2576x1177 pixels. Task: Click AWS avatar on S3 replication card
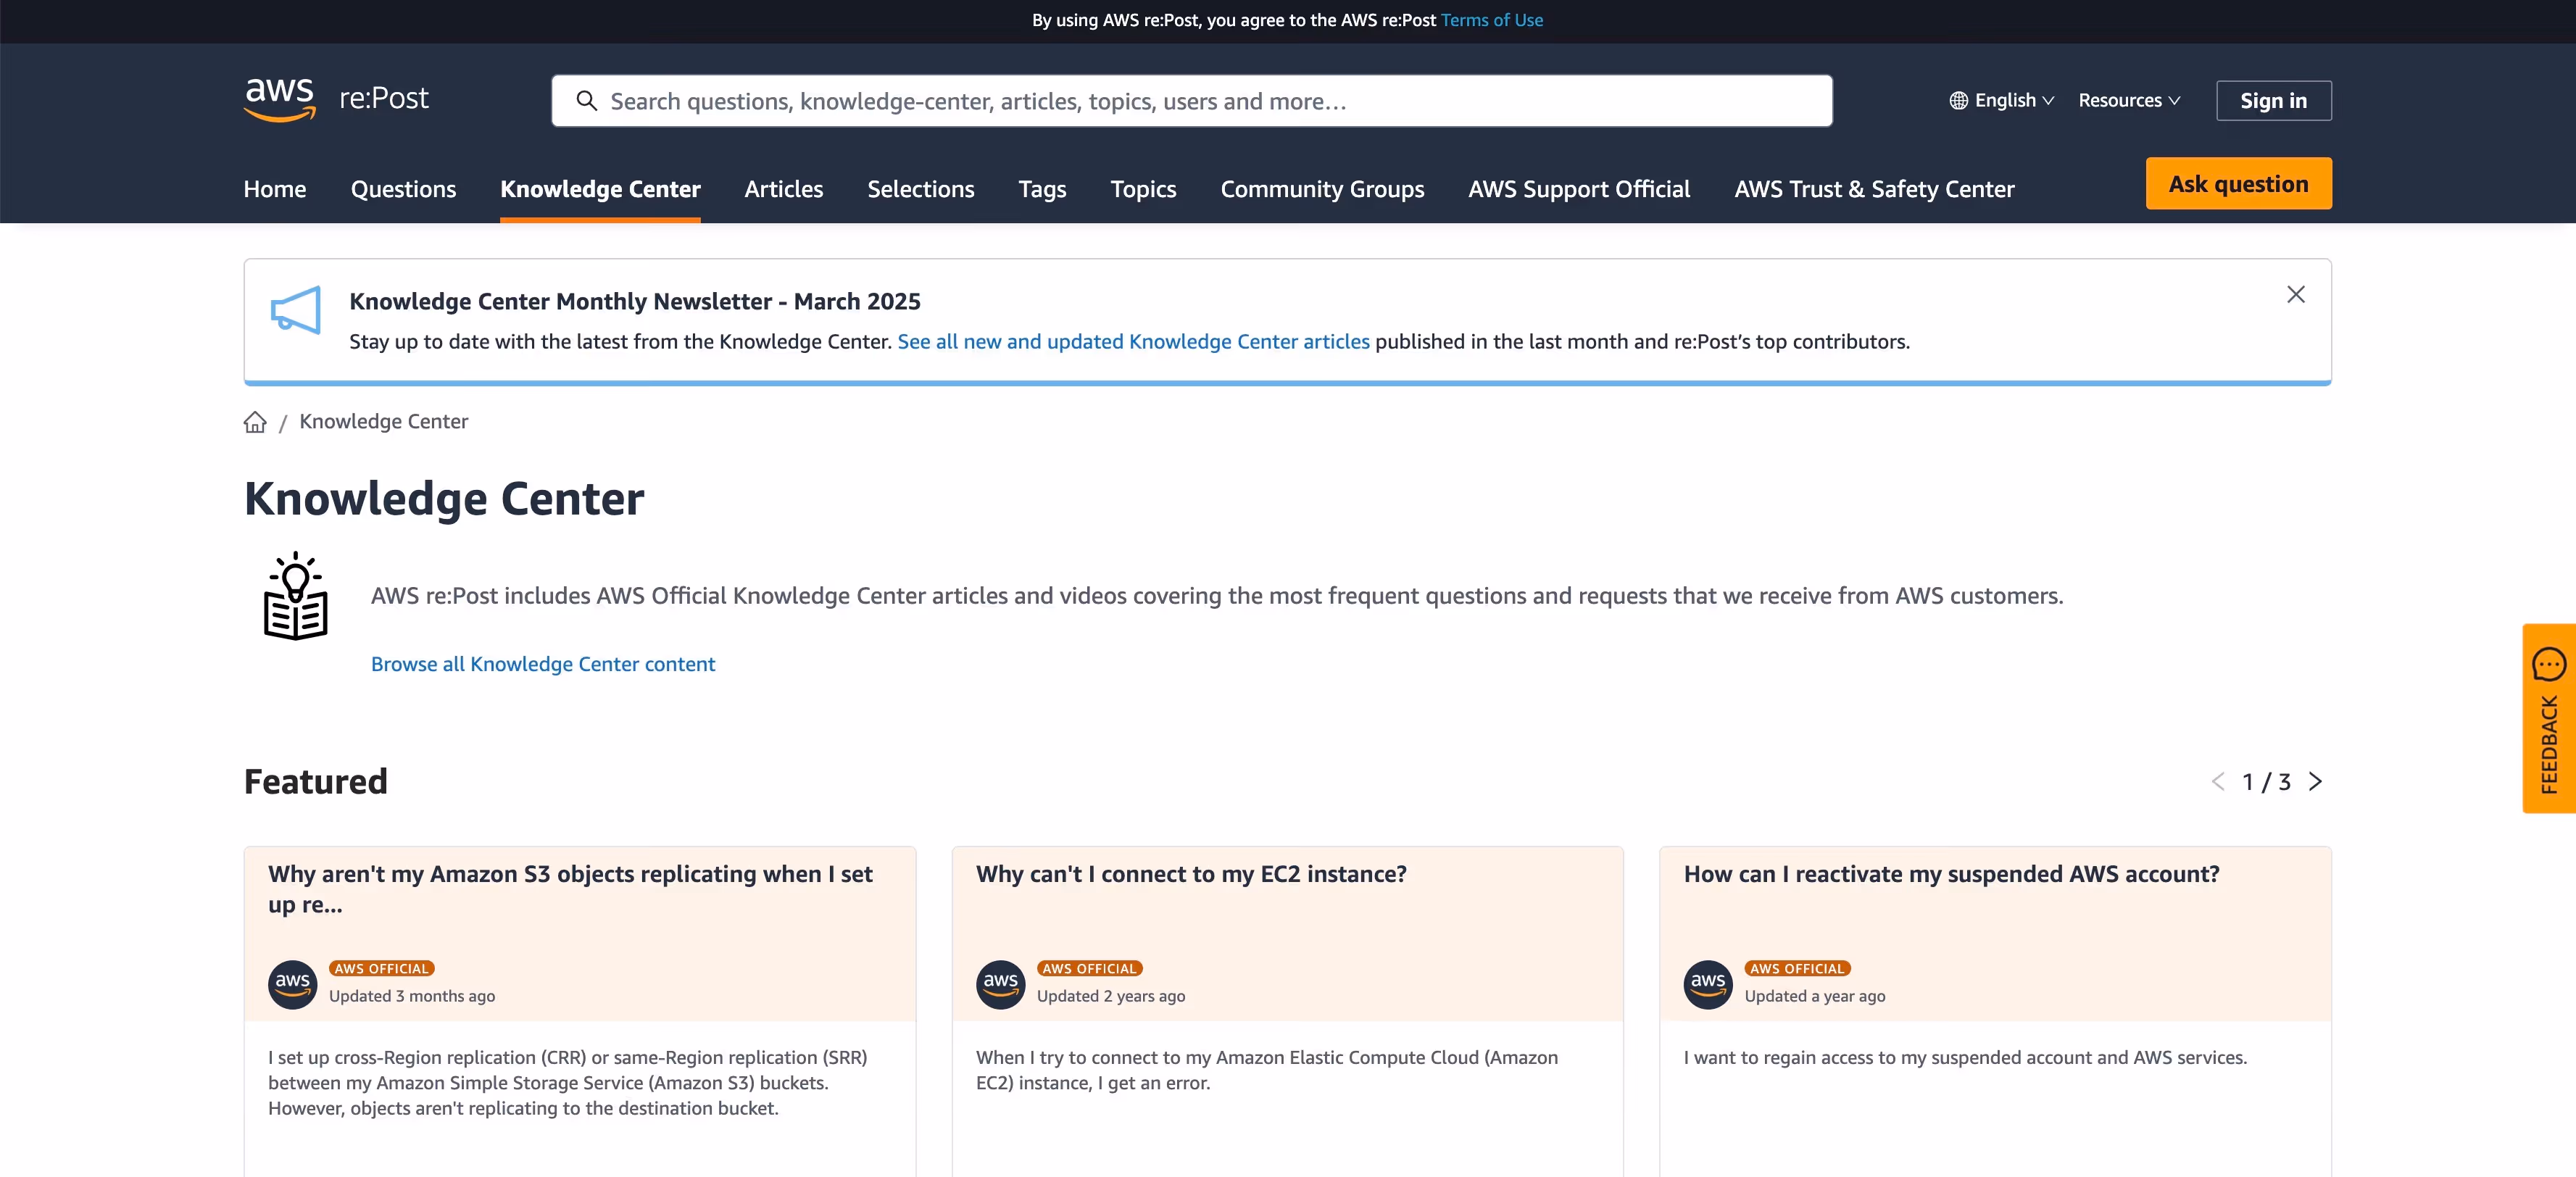tap(292, 984)
